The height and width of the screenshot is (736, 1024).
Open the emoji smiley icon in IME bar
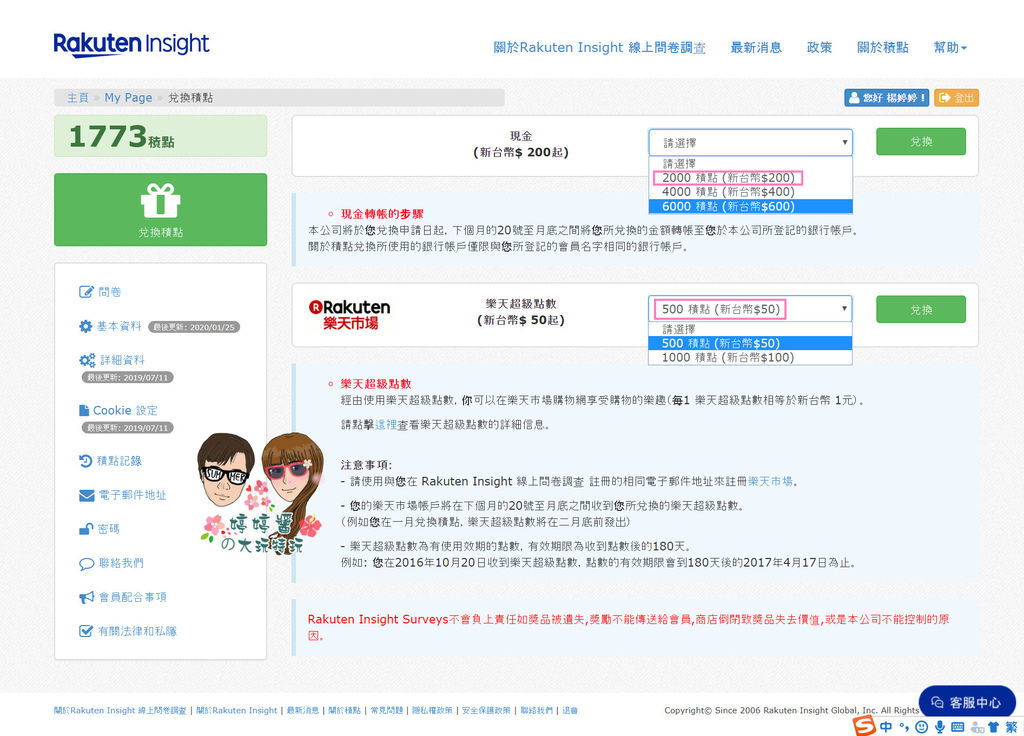pyautogui.click(x=921, y=727)
